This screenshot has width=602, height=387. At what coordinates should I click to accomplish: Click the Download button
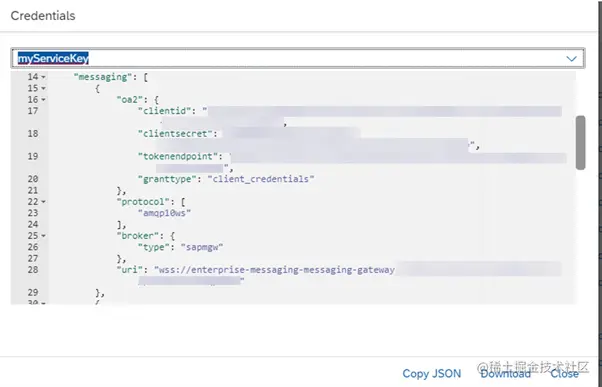pyautogui.click(x=506, y=374)
